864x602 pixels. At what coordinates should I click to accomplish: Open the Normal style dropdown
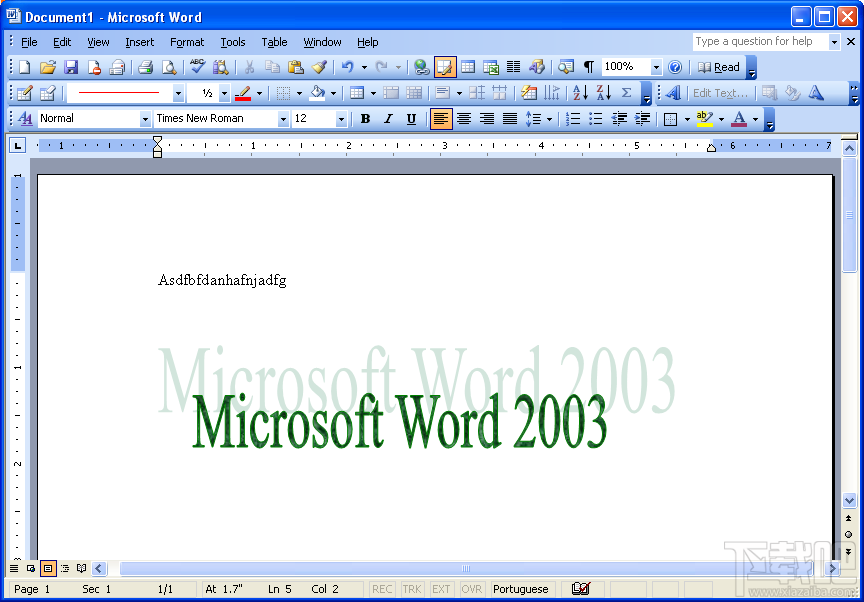(143, 118)
